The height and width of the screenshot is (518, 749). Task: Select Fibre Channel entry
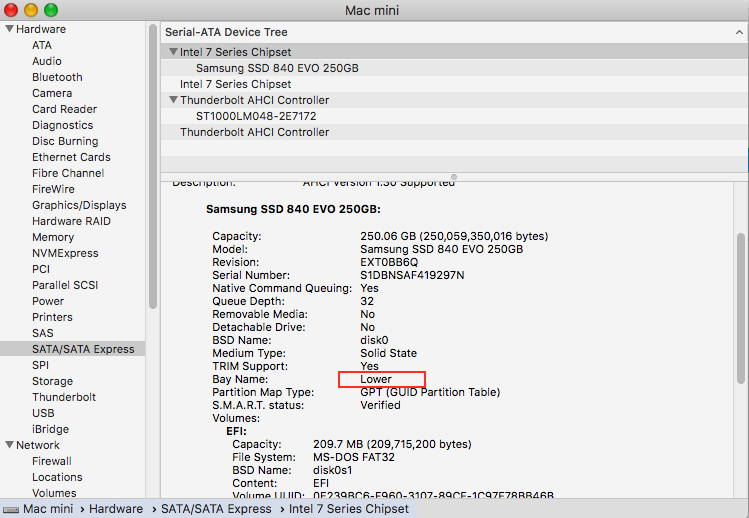pyautogui.click(x=68, y=173)
